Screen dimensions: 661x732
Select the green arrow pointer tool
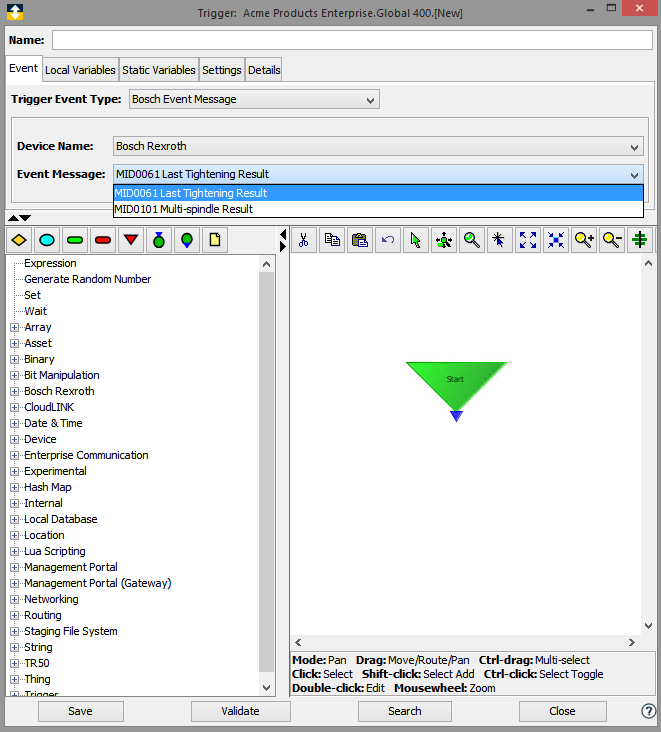coord(416,240)
